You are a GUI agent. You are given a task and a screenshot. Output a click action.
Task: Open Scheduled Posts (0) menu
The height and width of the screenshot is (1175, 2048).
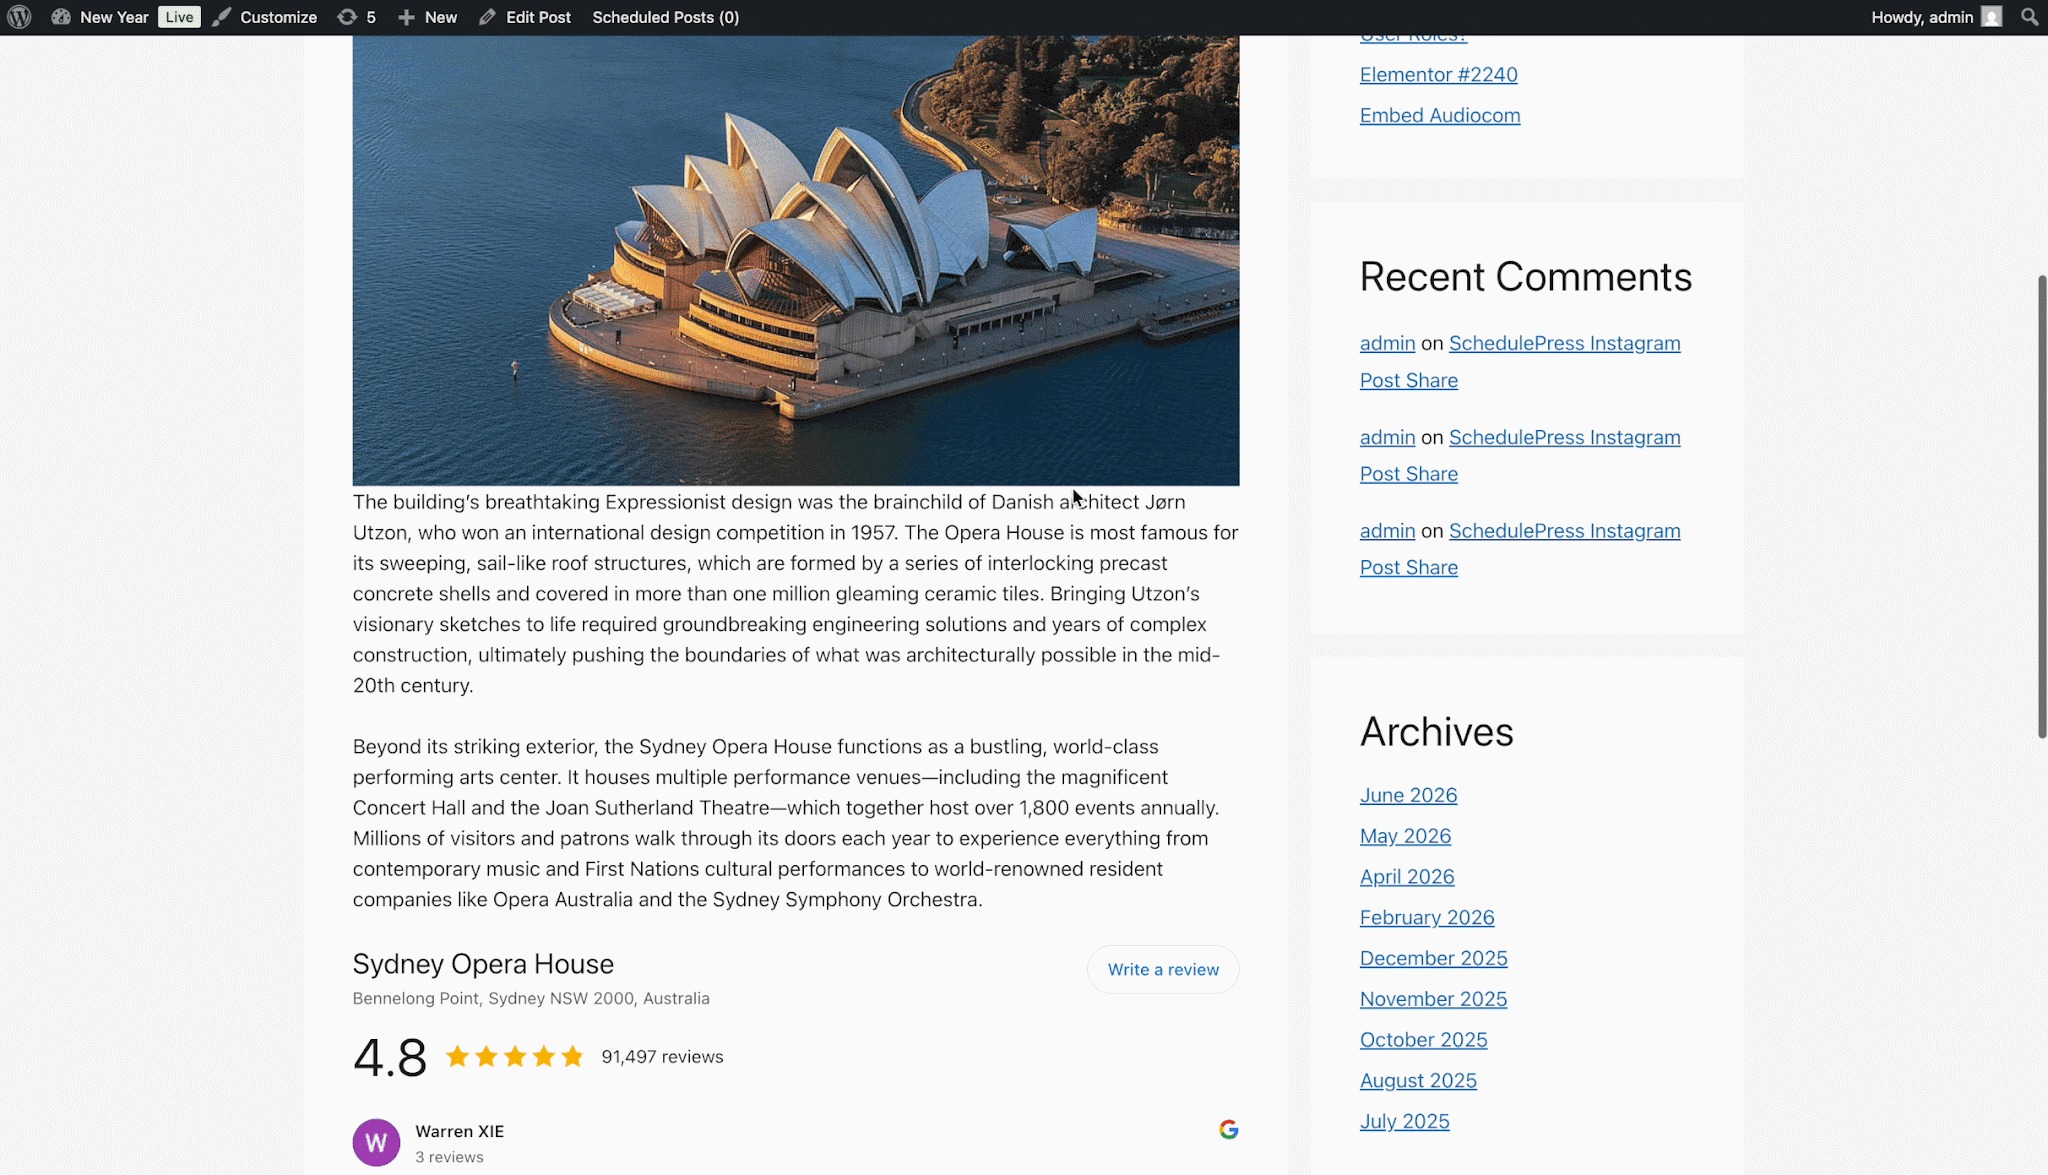pyautogui.click(x=666, y=17)
